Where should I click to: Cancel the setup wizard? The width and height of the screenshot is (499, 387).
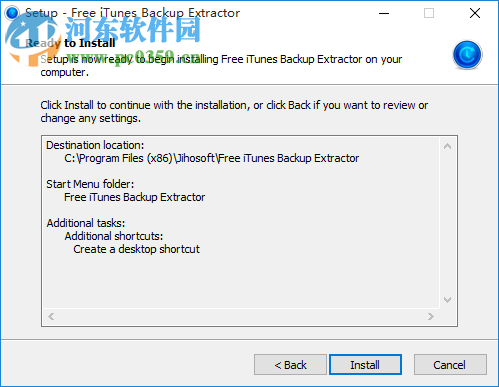[x=450, y=365]
